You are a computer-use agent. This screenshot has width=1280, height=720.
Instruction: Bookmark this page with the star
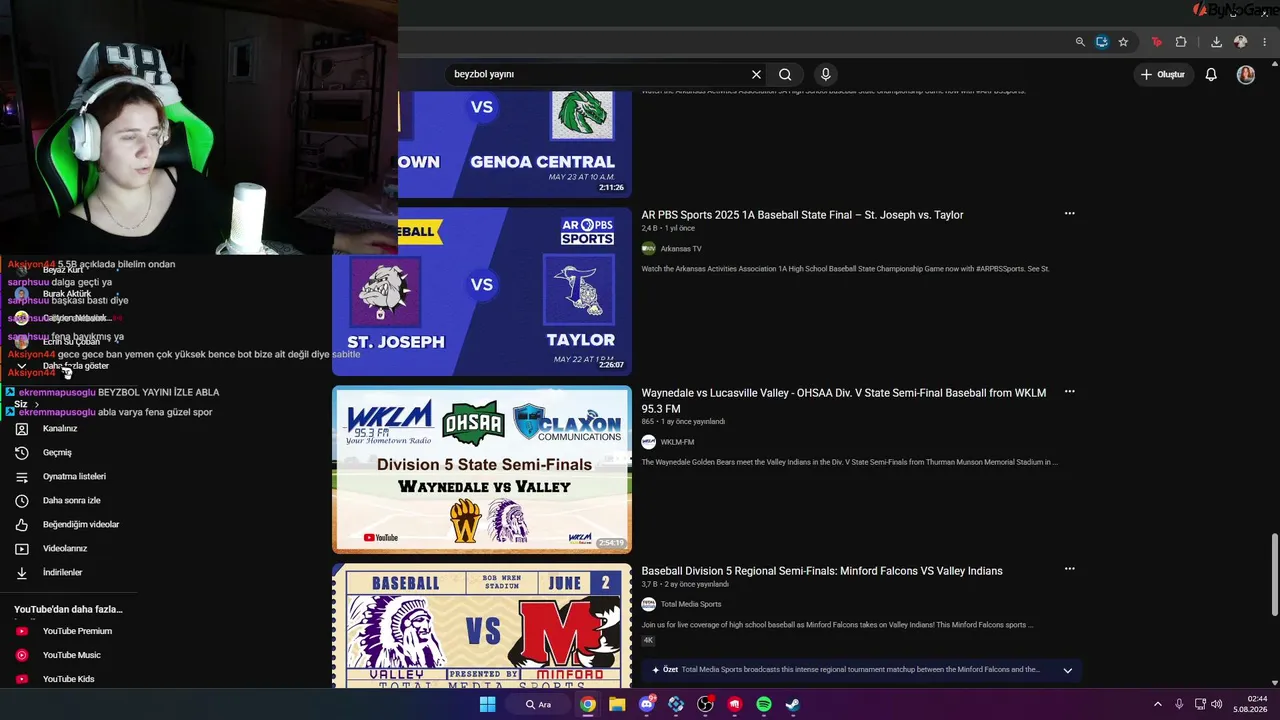point(1123,42)
